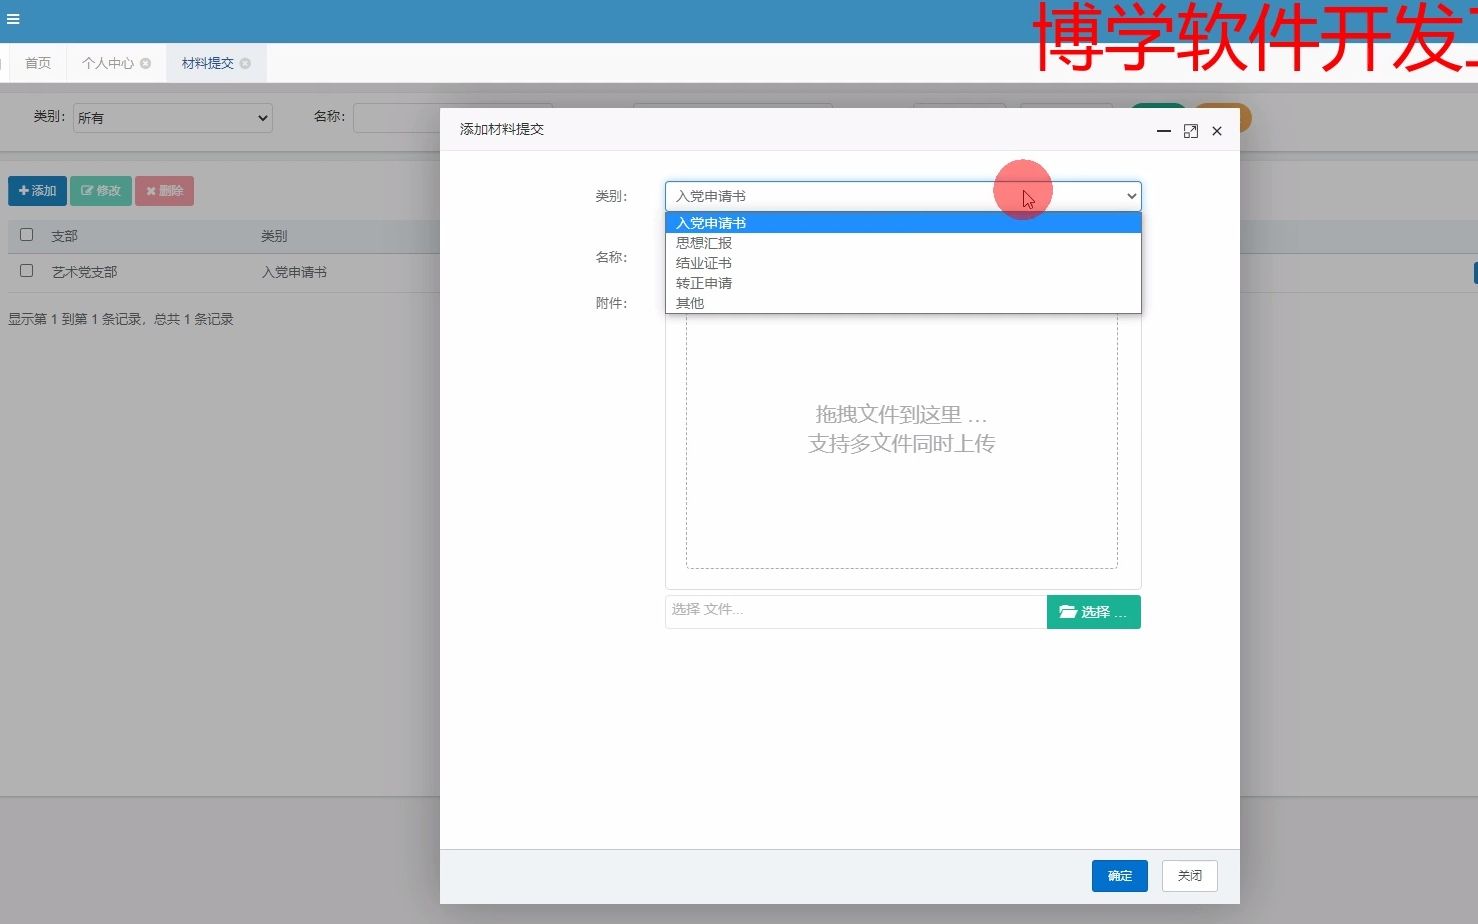Close the 材料提交 tab with its x icon

pos(246,63)
